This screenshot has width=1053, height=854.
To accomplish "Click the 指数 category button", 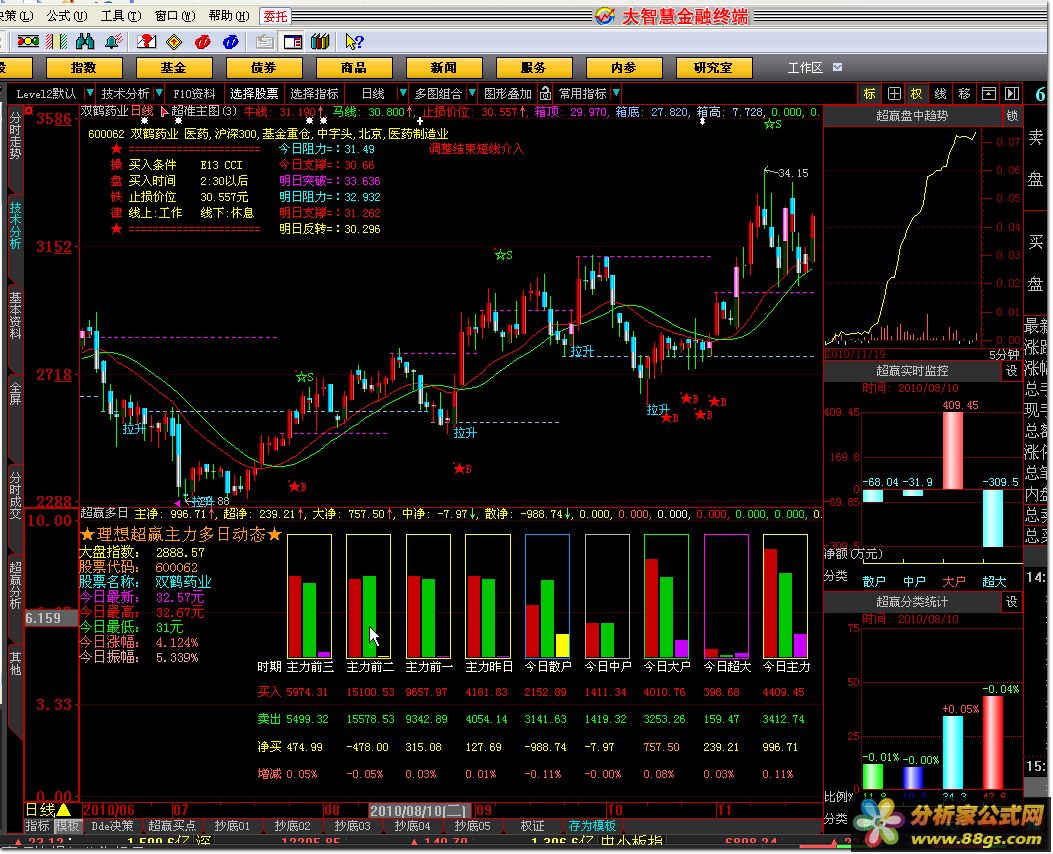I will (83, 67).
